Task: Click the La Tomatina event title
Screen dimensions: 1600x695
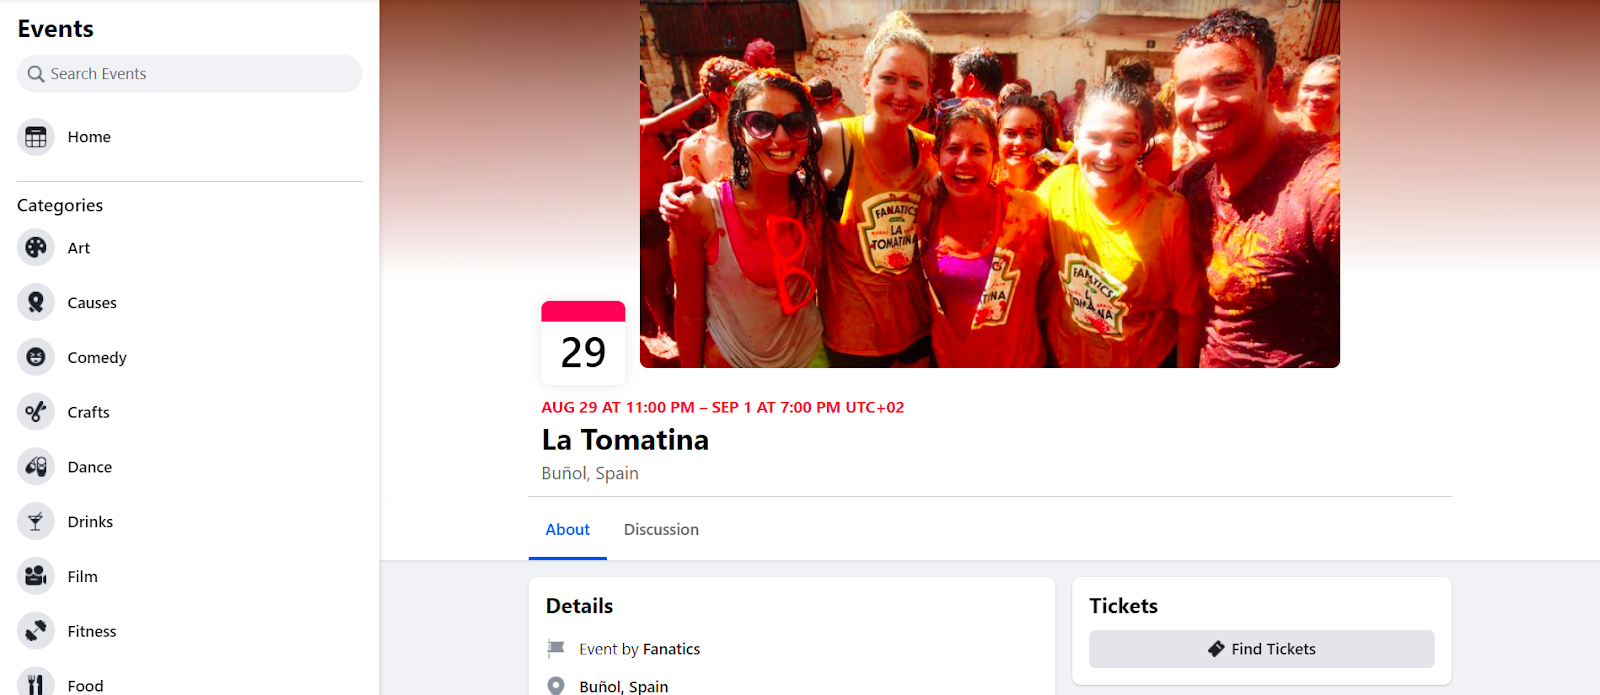Action: click(x=625, y=440)
